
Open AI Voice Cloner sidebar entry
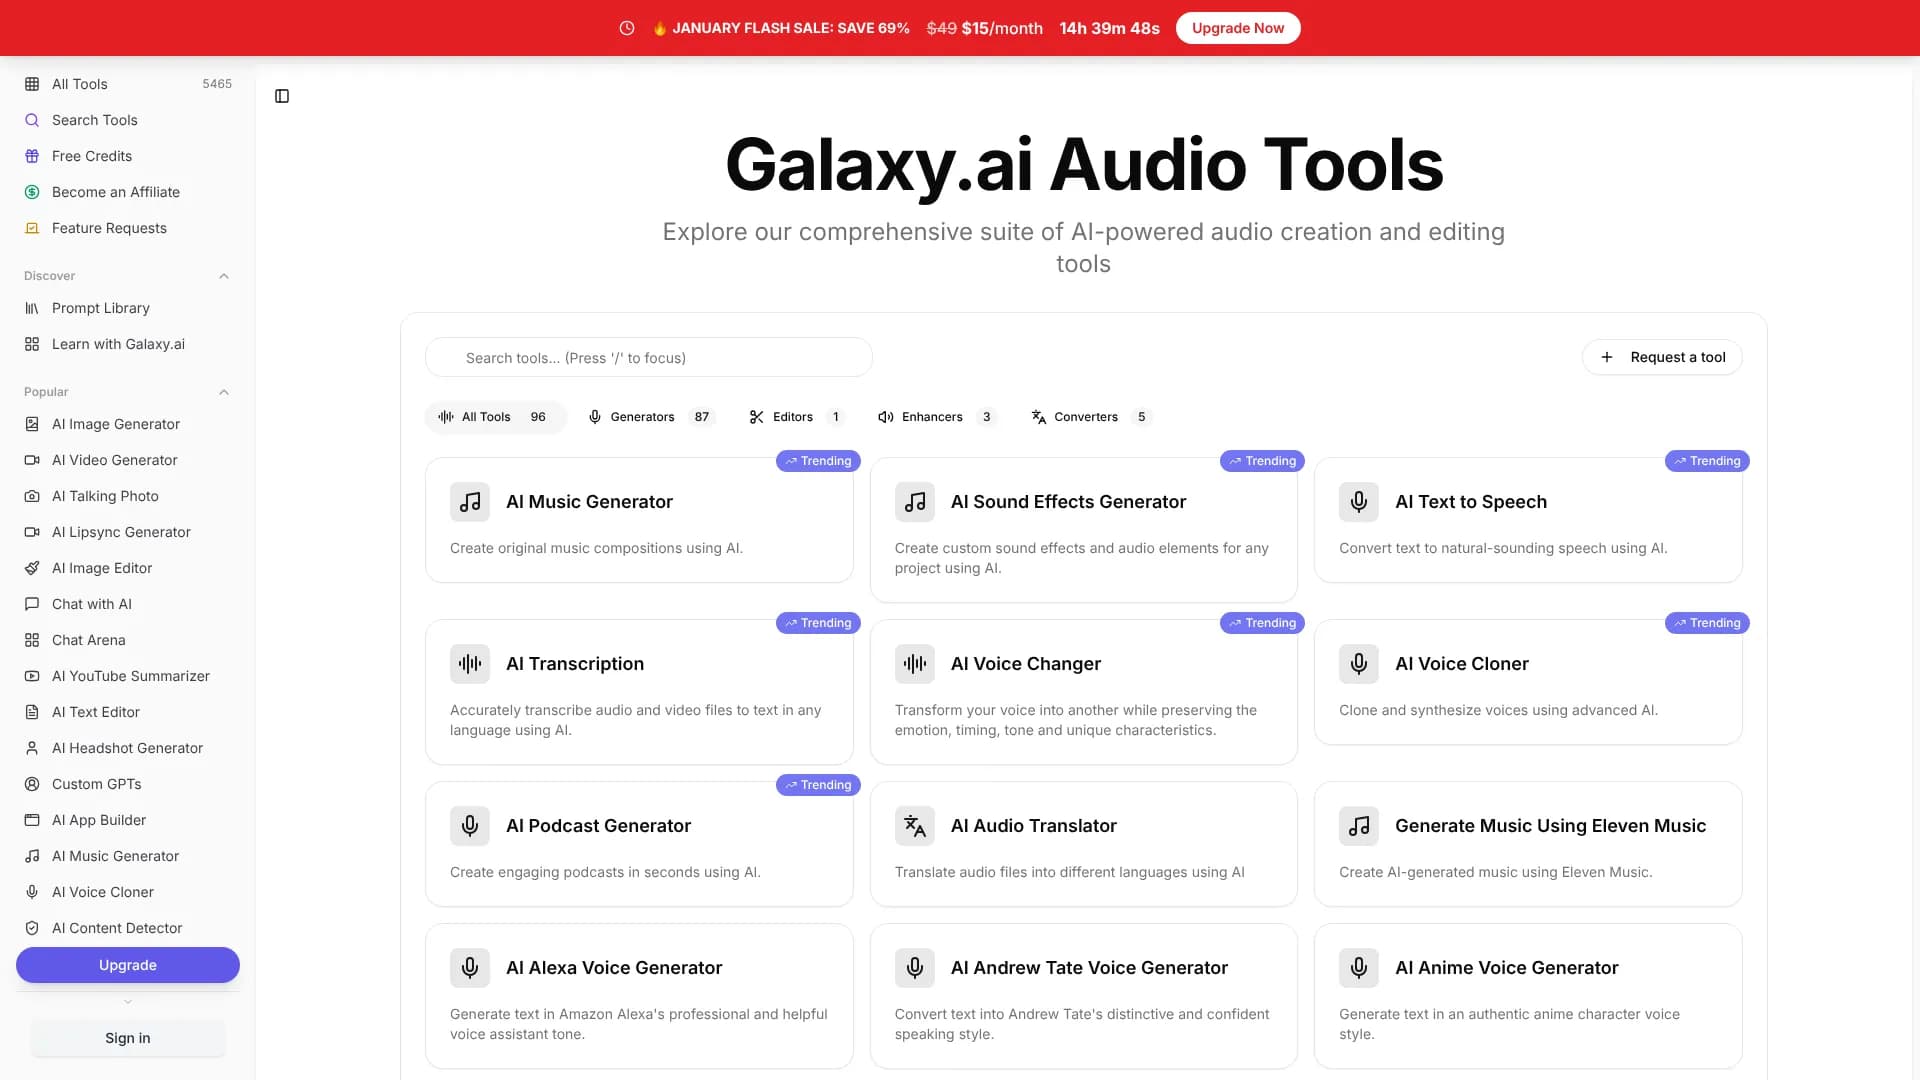pyautogui.click(x=128, y=892)
